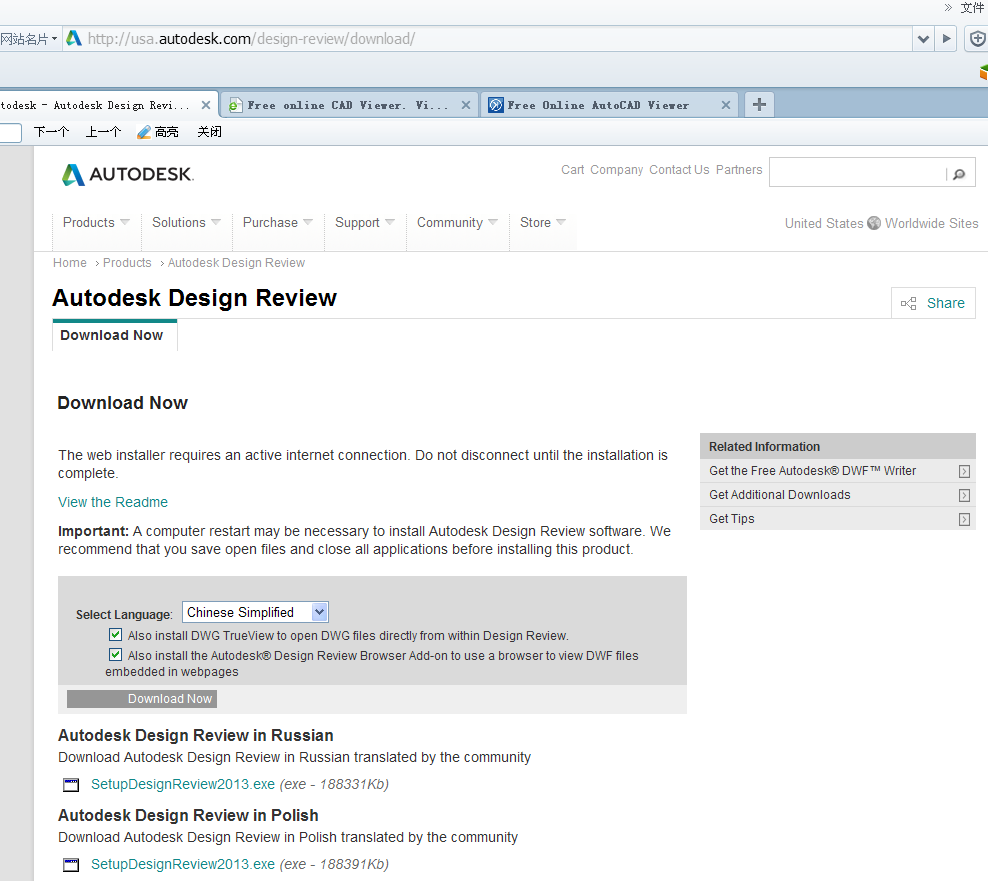Click the arrow icon for Get the Free Autodesk DWF Writer
The height and width of the screenshot is (881, 988).
[x=964, y=471]
